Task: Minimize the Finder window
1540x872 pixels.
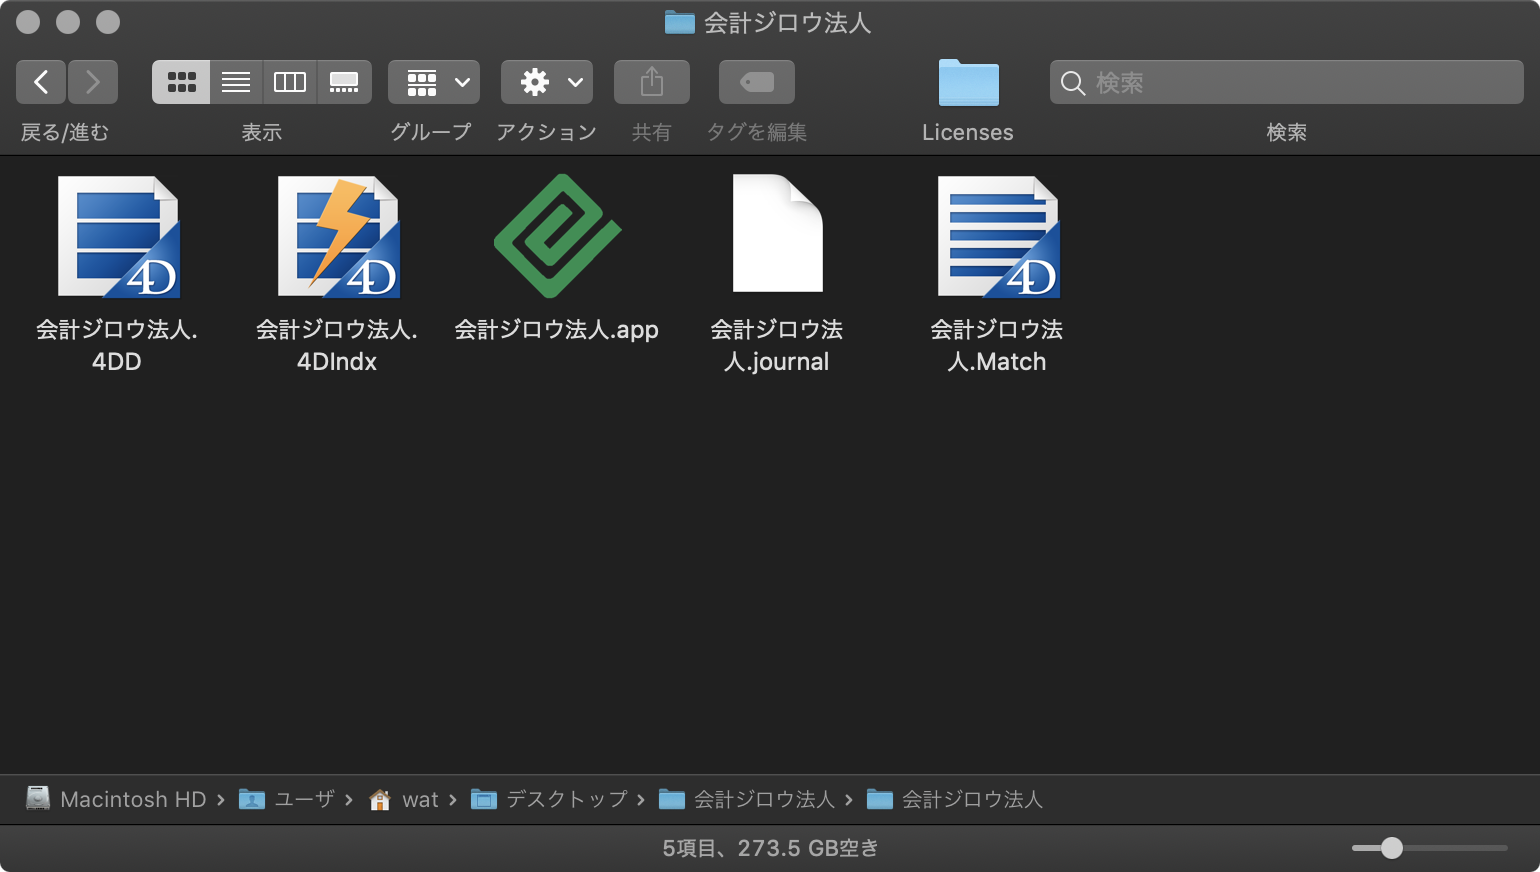Action: 68,22
